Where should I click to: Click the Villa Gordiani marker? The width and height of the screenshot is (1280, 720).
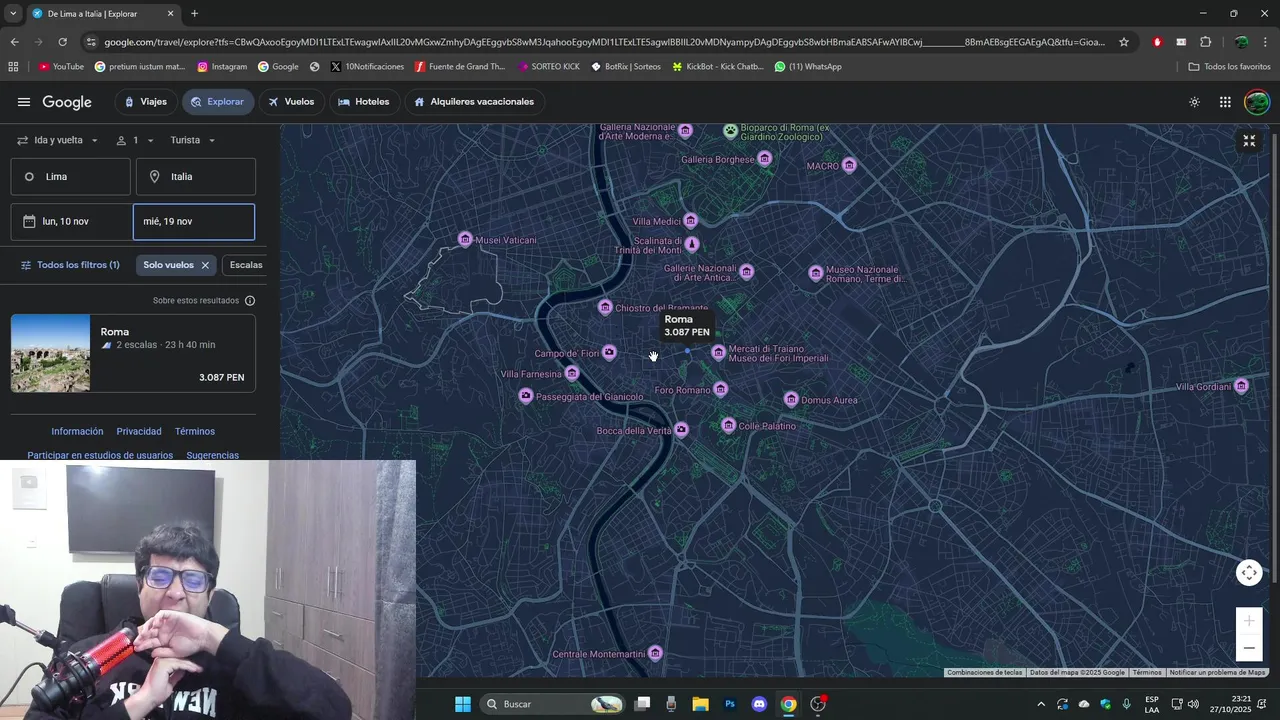click(1241, 386)
